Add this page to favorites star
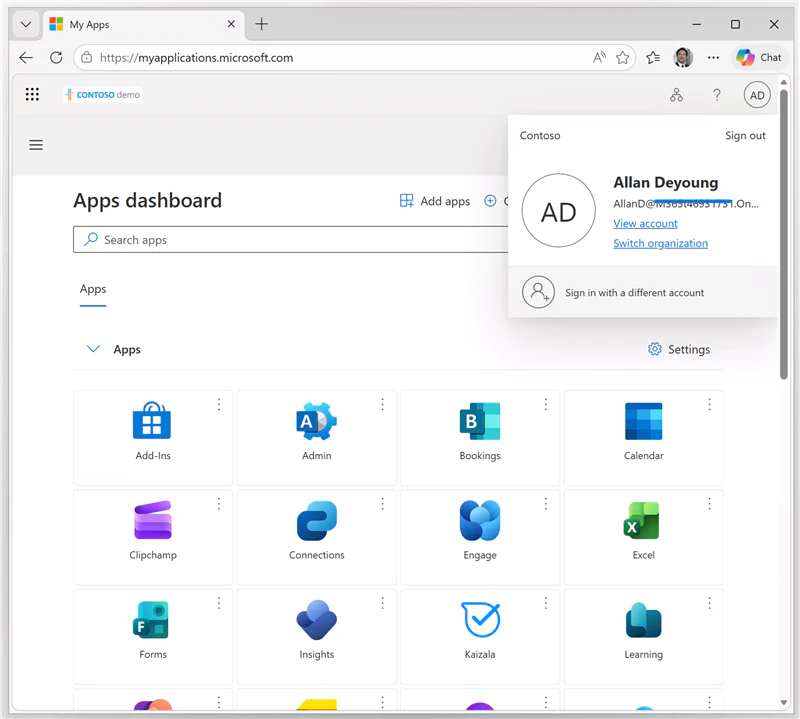The height and width of the screenshot is (719, 800). pyautogui.click(x=622, y=58)
